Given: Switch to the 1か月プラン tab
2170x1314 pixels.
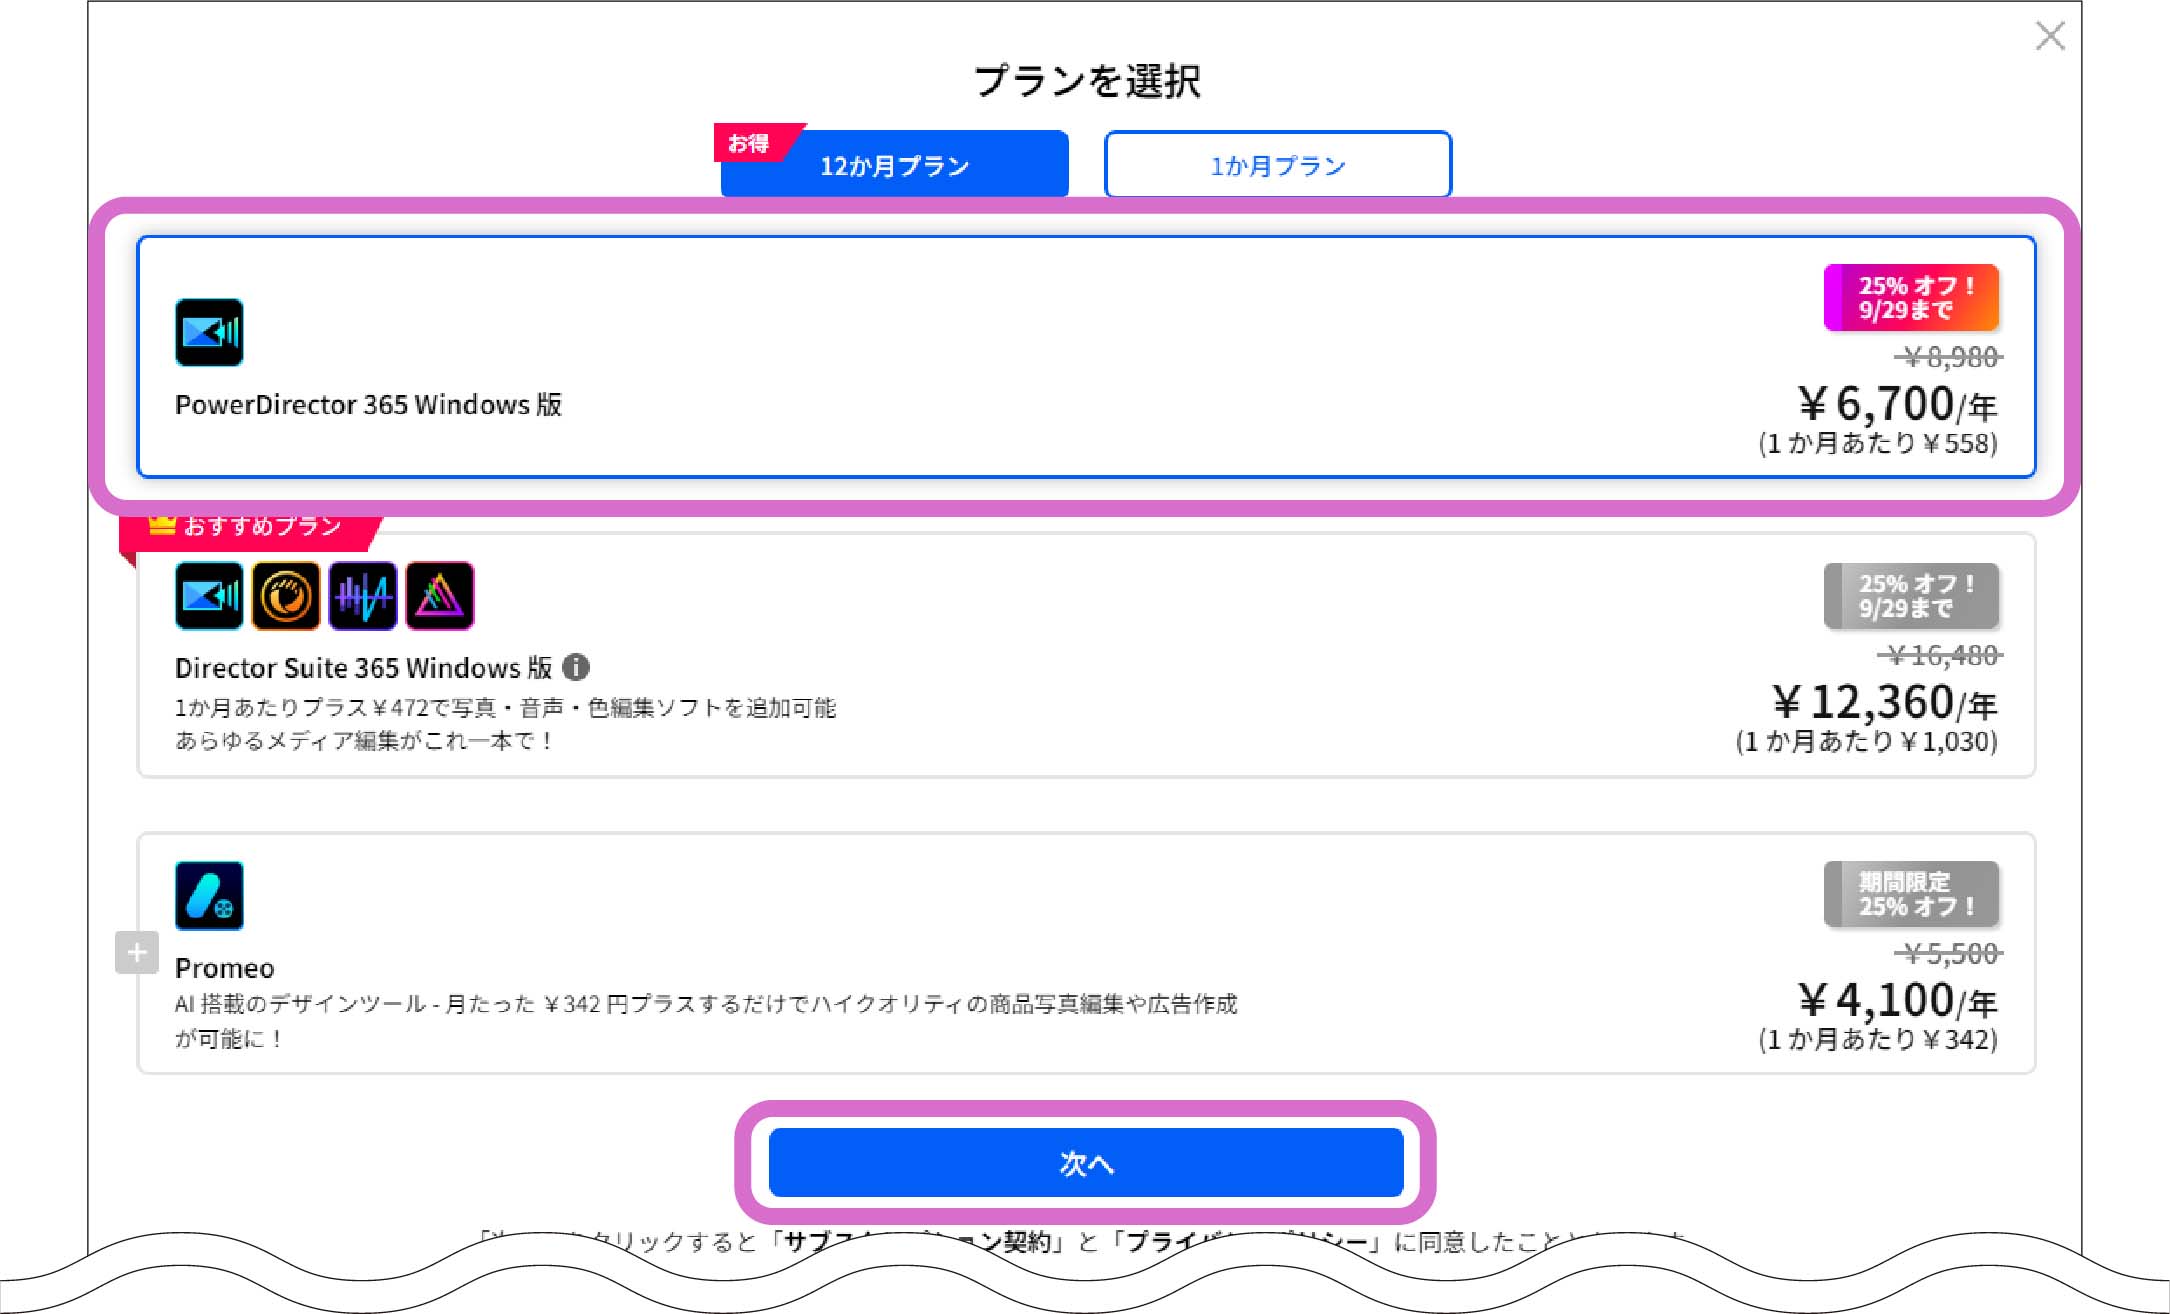Looking at the screenshot, I should tap(1278, 164).
